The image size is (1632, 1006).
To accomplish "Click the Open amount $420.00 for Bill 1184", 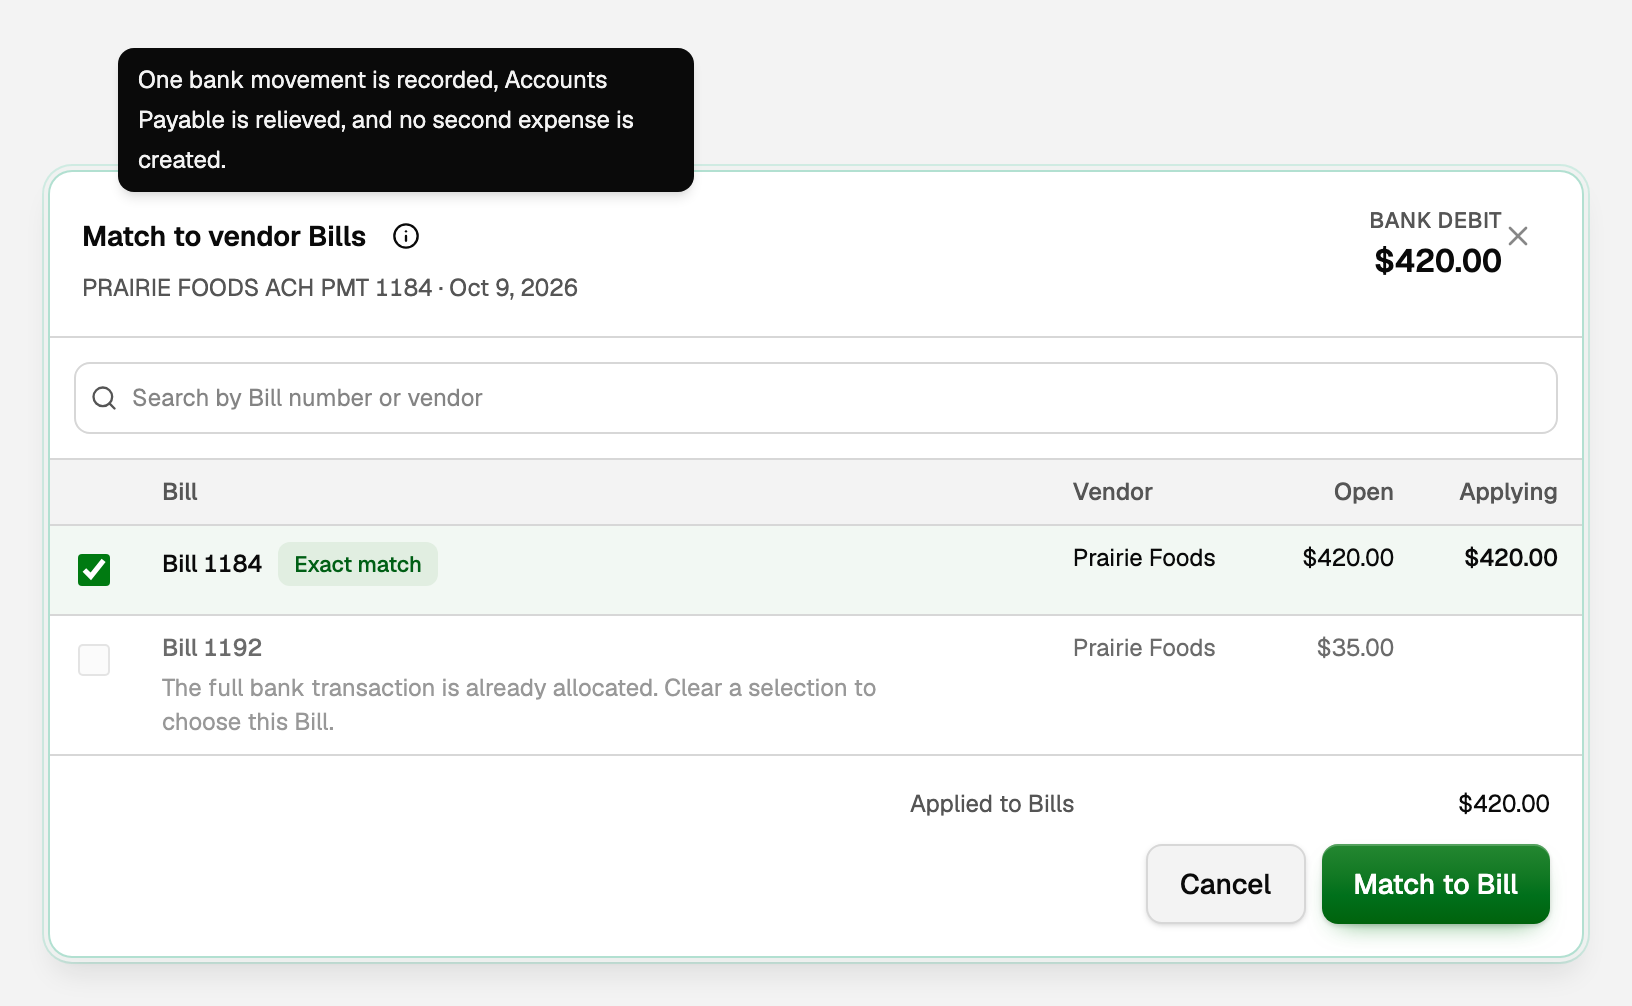I will tap(1348, 558).
